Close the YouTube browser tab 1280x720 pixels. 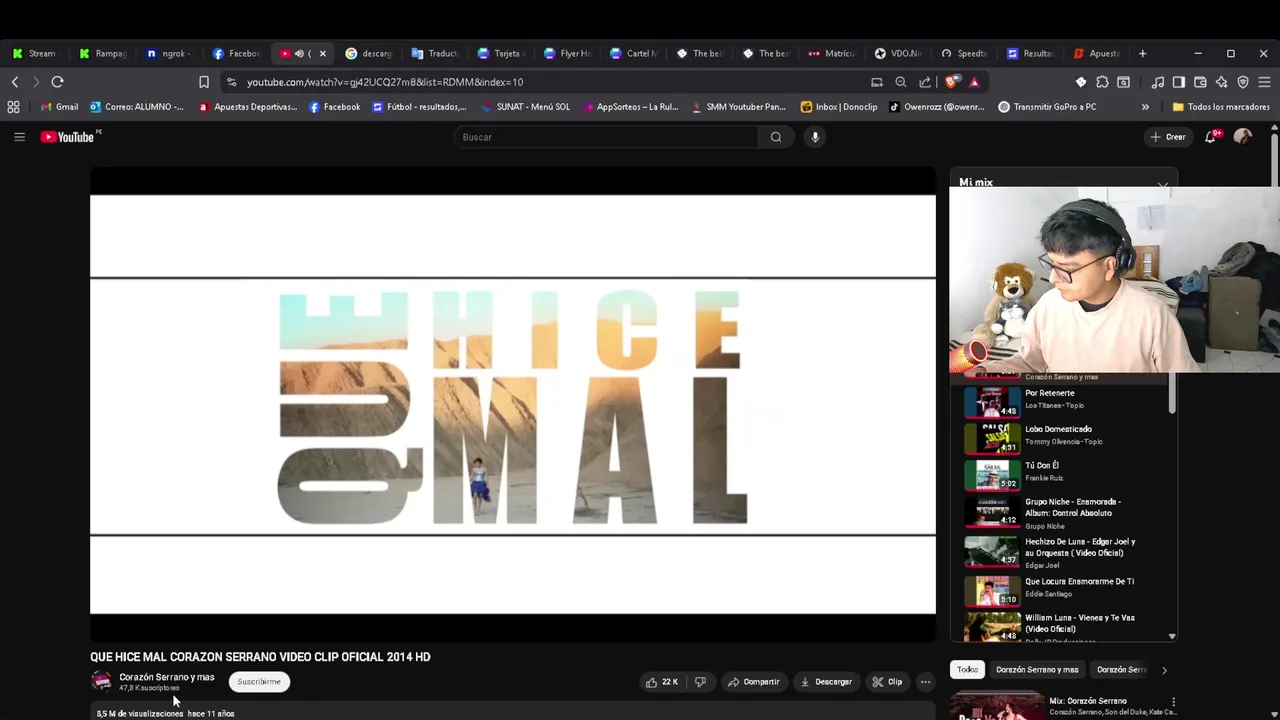322,54
